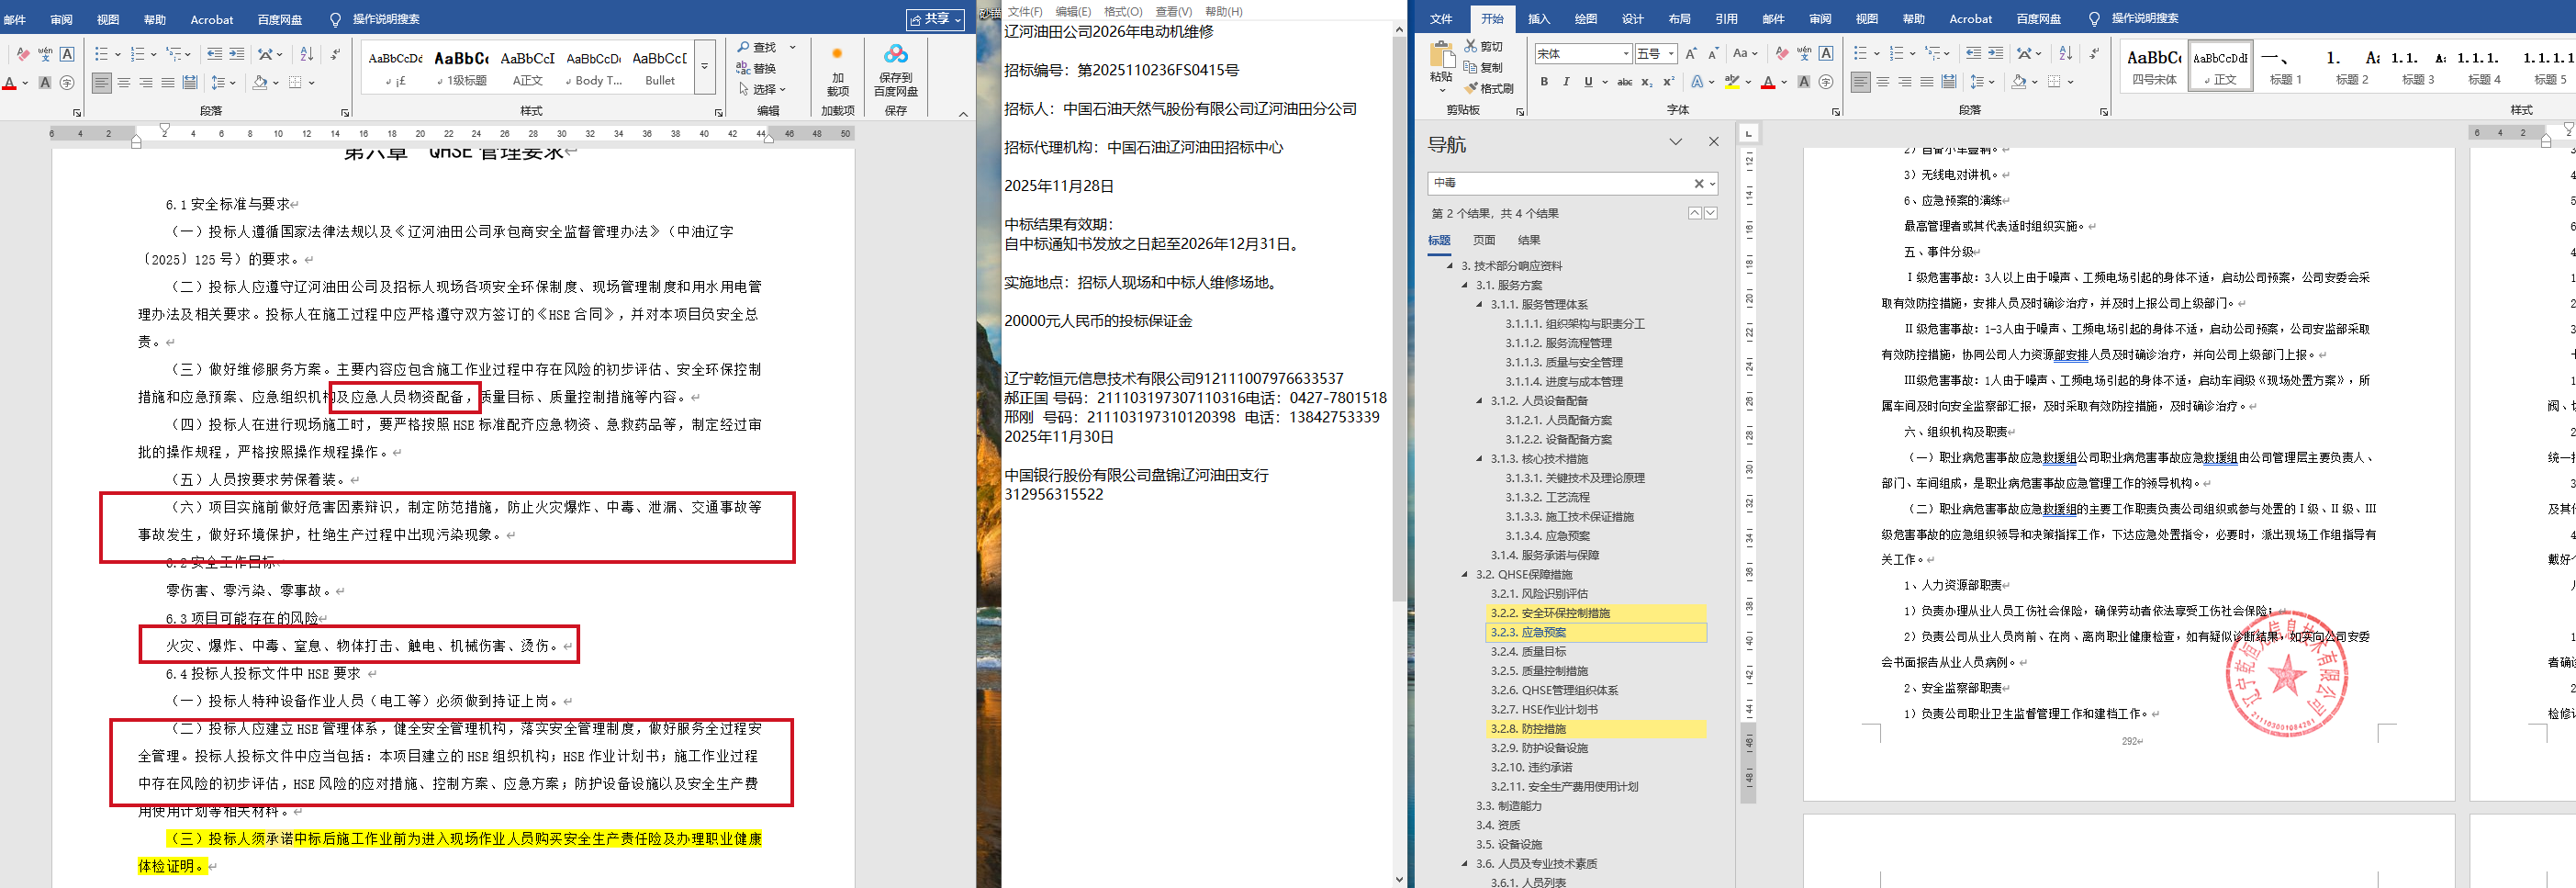The height and width of the screenshot is (888, 2576).
Task: Collapse 3.2. QHSE保障措施 heading in navigation
Action: tap(1465, 575)
